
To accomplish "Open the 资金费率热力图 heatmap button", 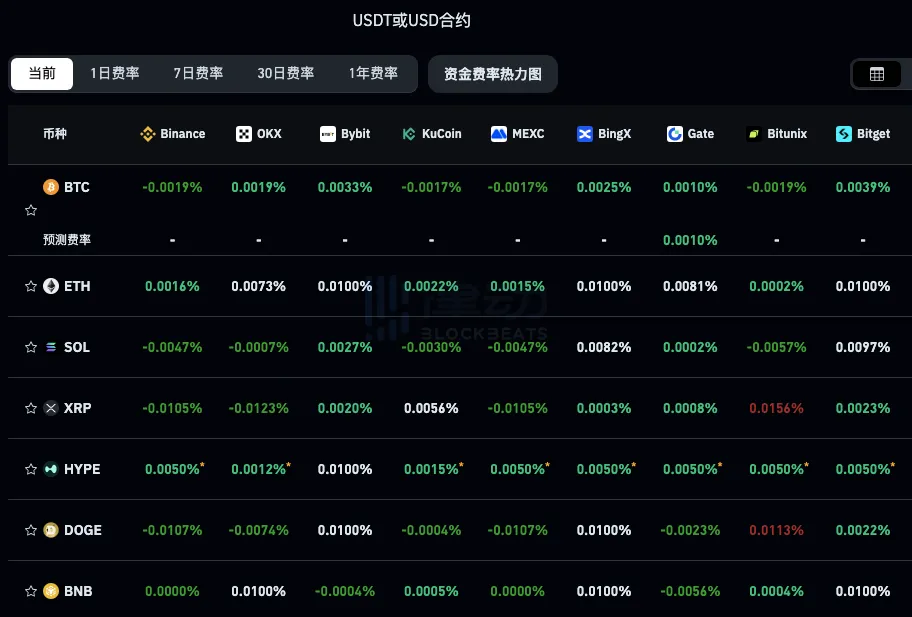I will click(493, 74).
